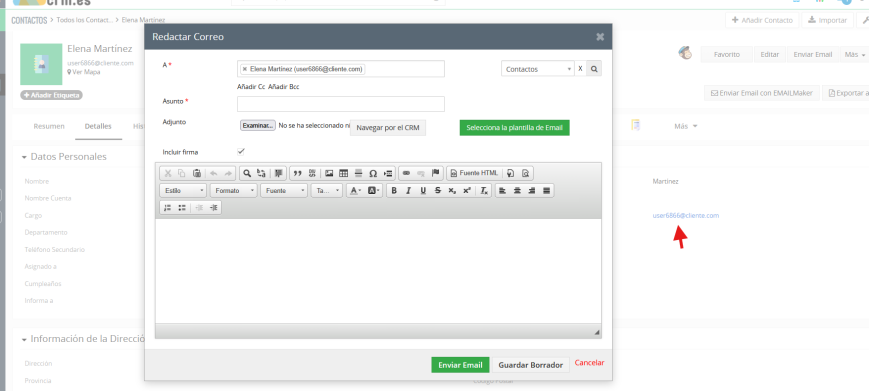Viewport: 869px width, 391px height.
Task: Click Añadir Etiqueta tag button
Action: click(x=52, y=95)
